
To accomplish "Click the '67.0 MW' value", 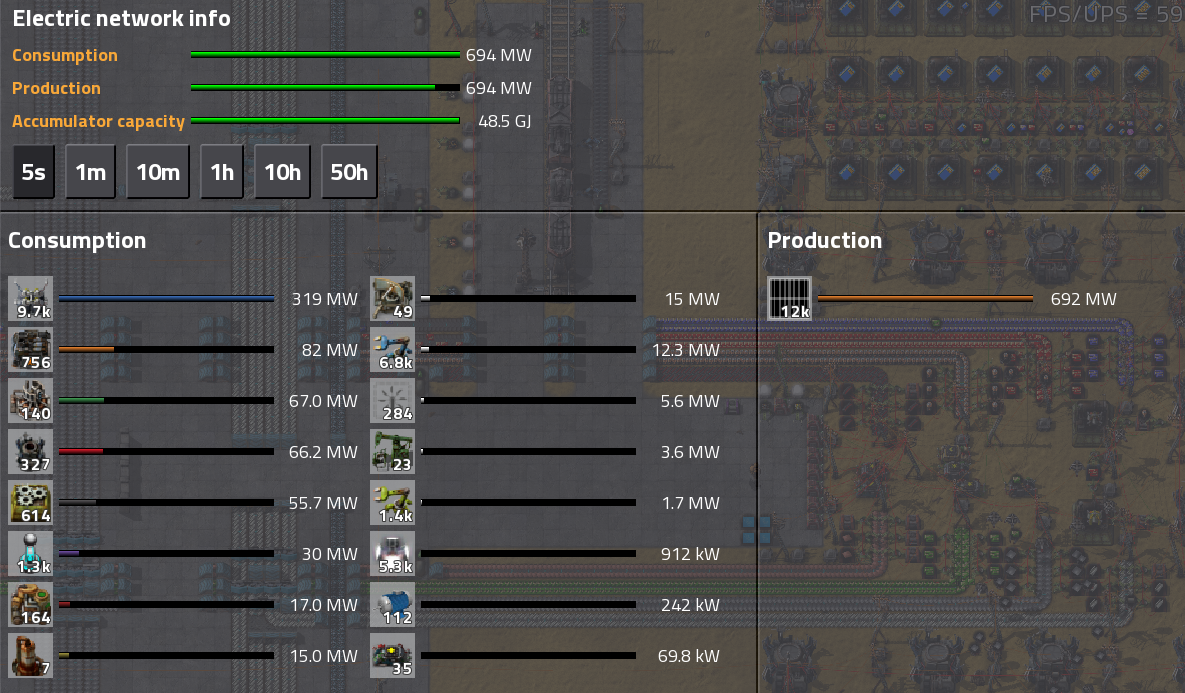I will 323,401.
